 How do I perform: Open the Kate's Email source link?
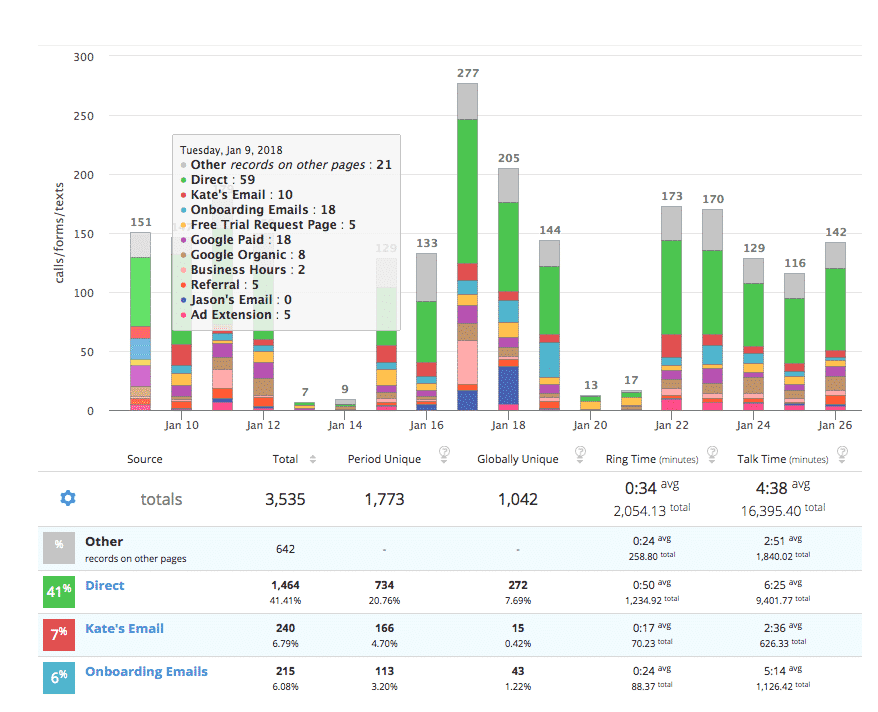[x=124, y=628]
